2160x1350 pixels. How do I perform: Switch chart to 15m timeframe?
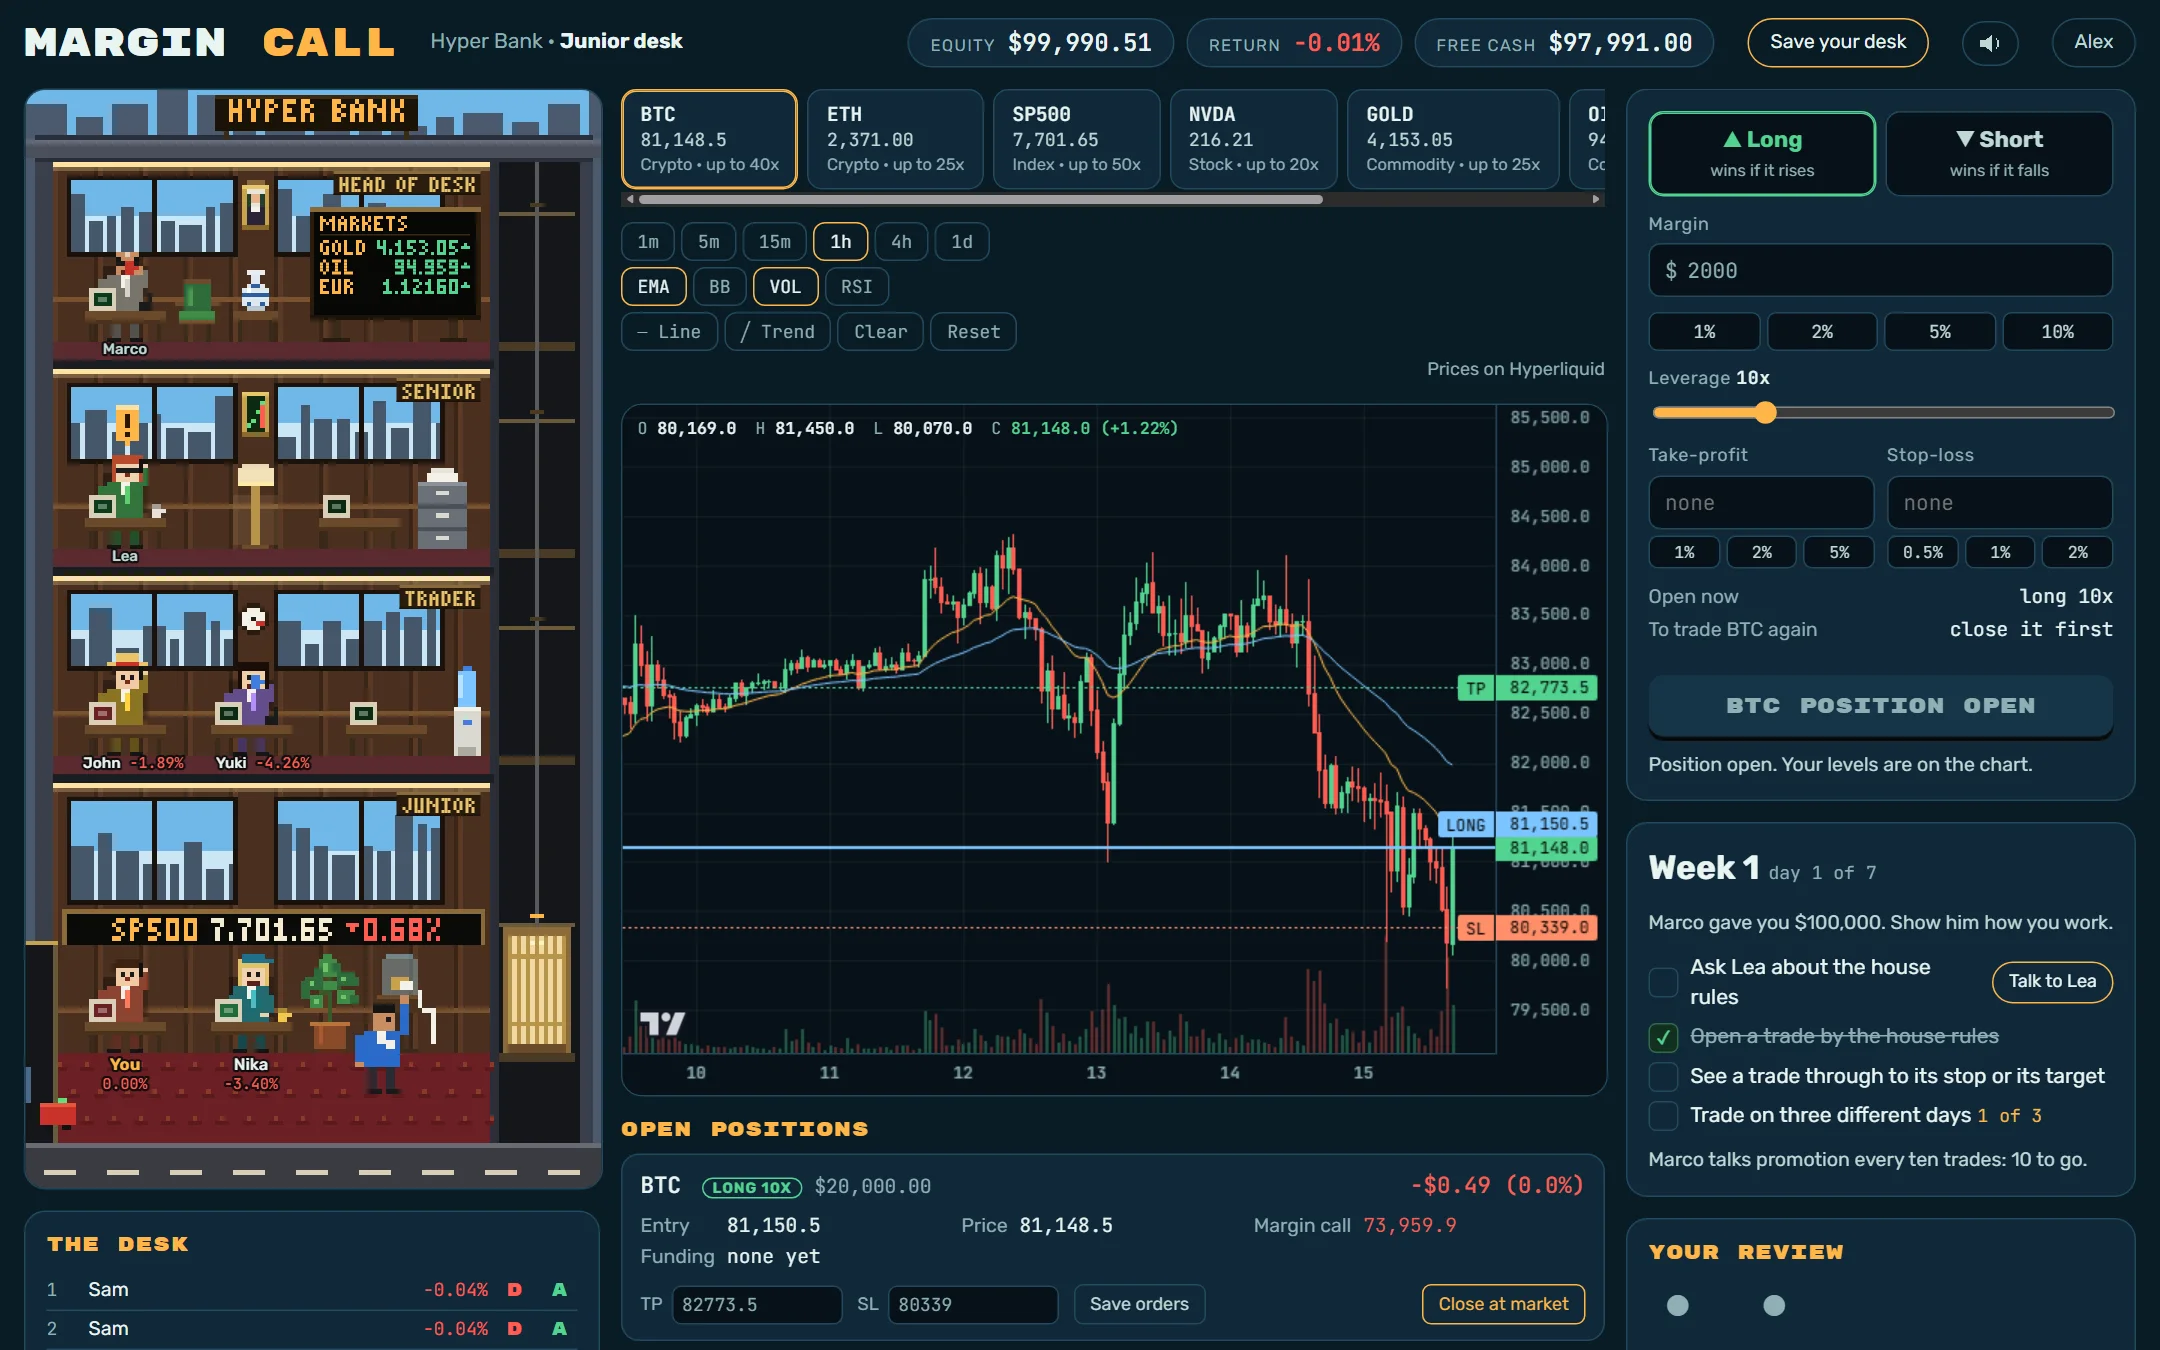click(x=774, y=242)
